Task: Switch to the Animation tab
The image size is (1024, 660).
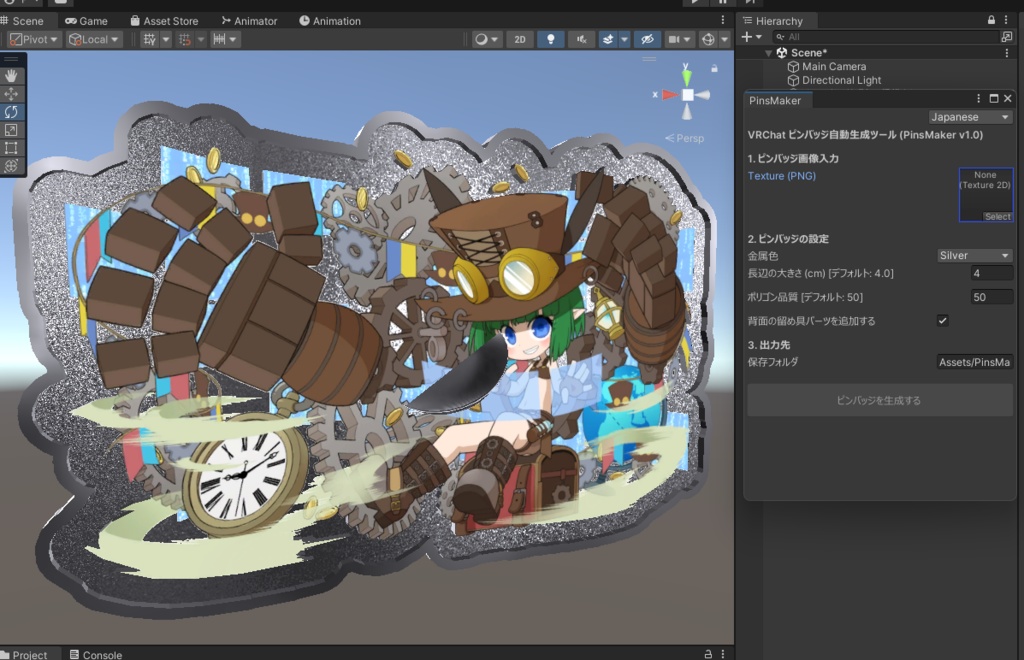Action: point(330,21)
